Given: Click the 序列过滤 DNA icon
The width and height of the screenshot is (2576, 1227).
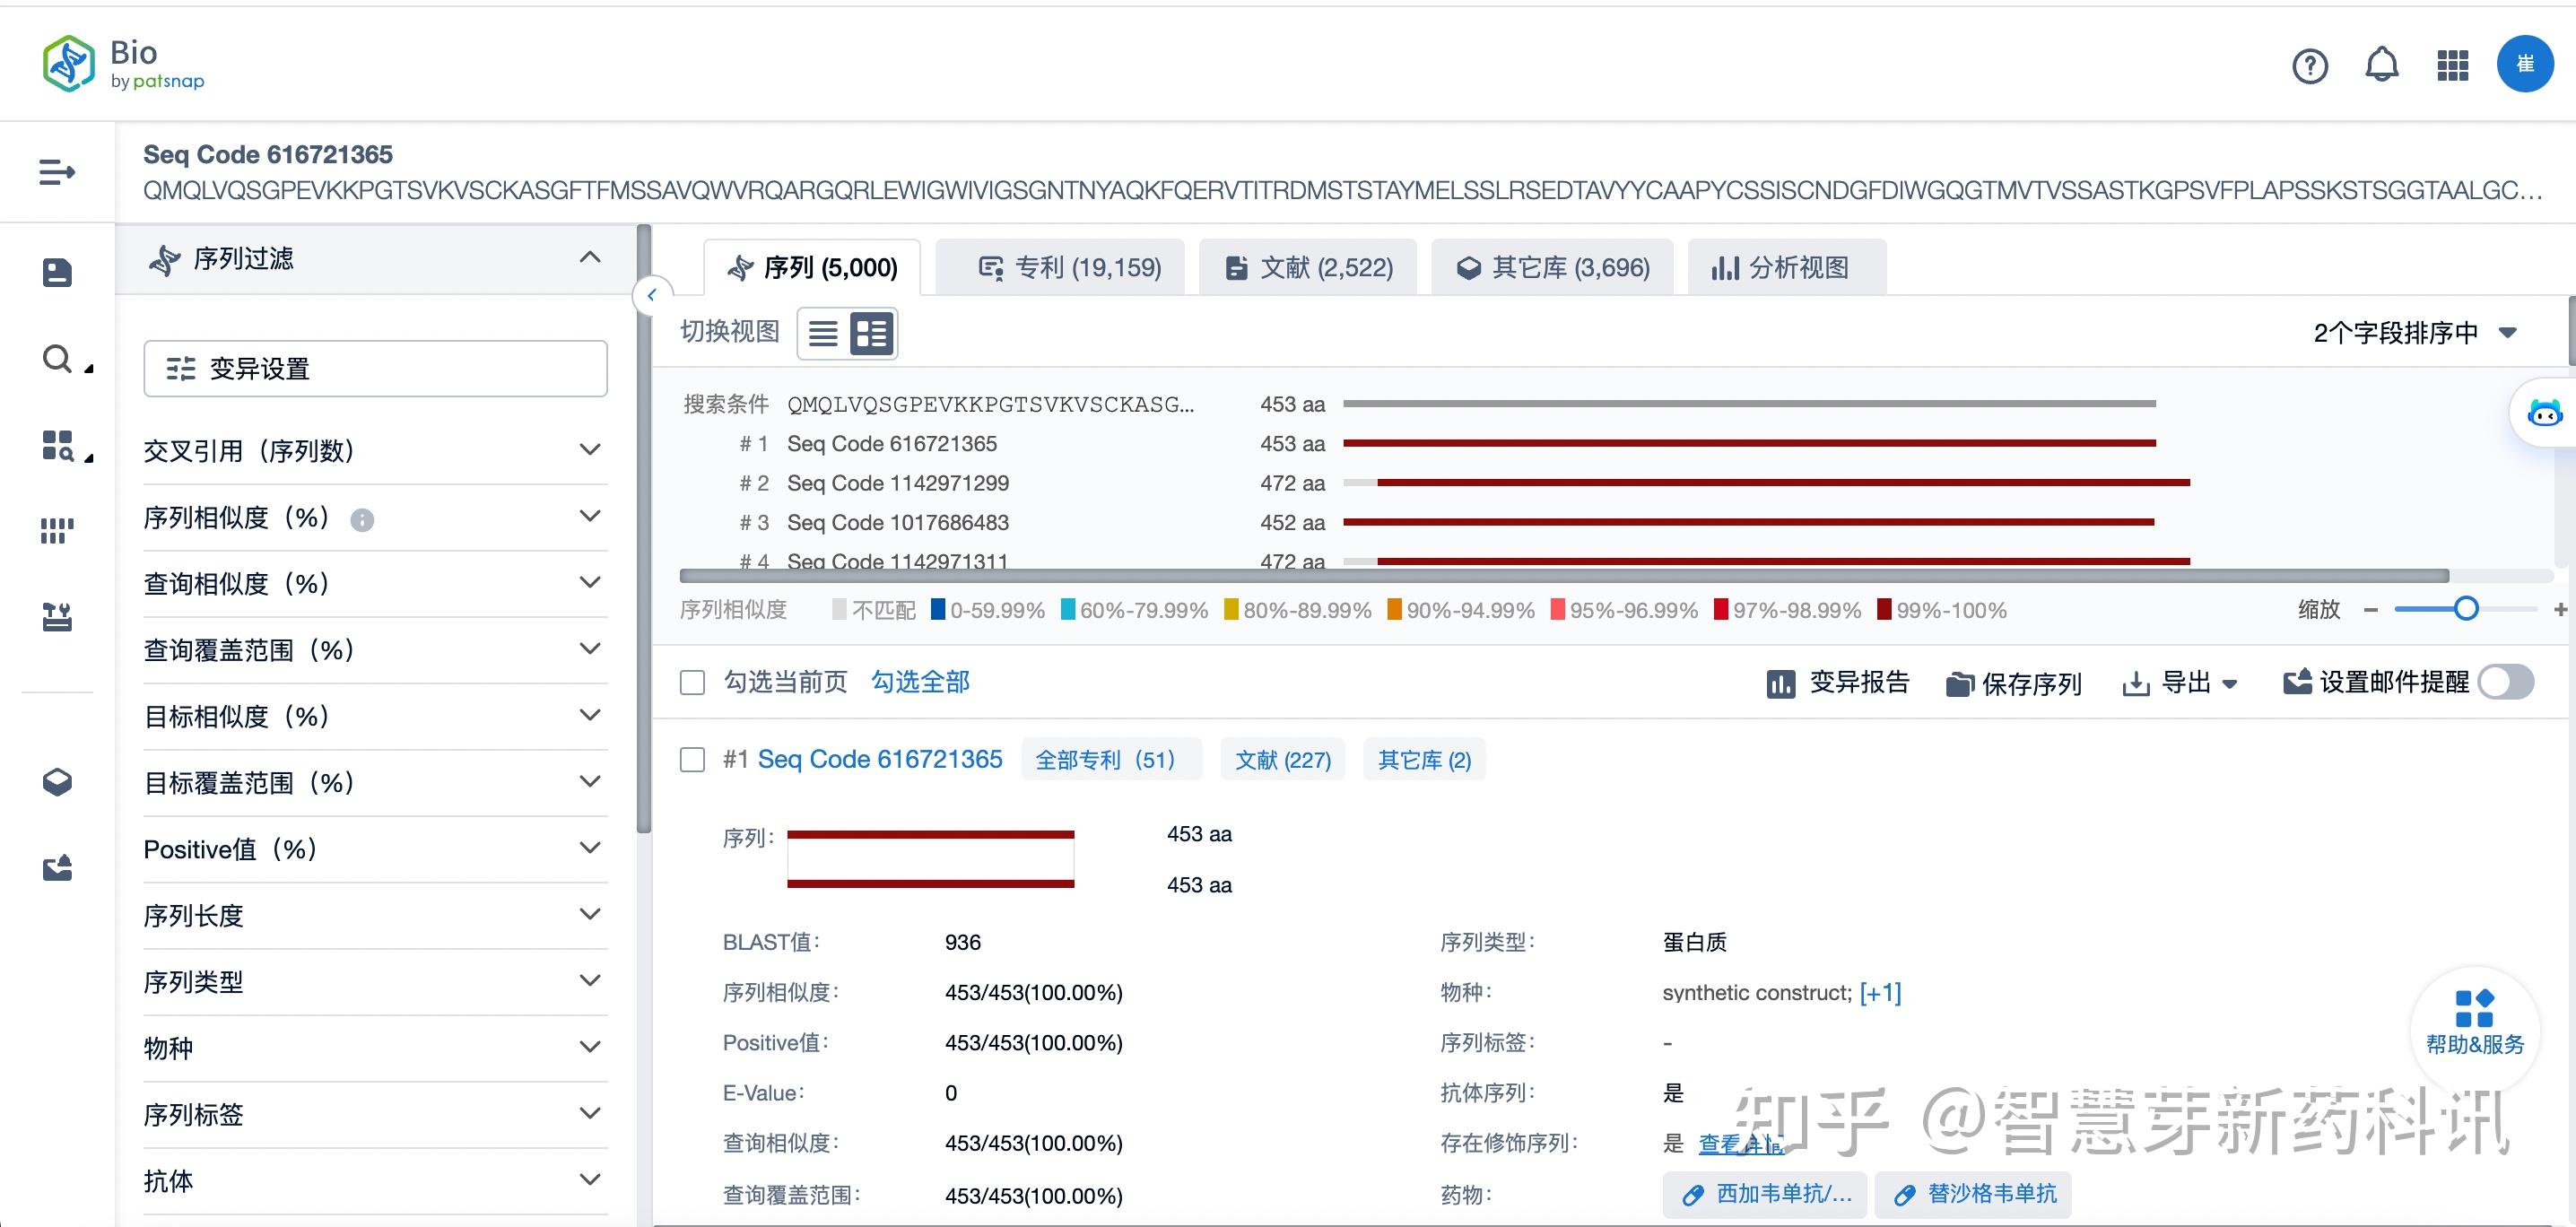Looking at the screenshot, I should [165, 260].
